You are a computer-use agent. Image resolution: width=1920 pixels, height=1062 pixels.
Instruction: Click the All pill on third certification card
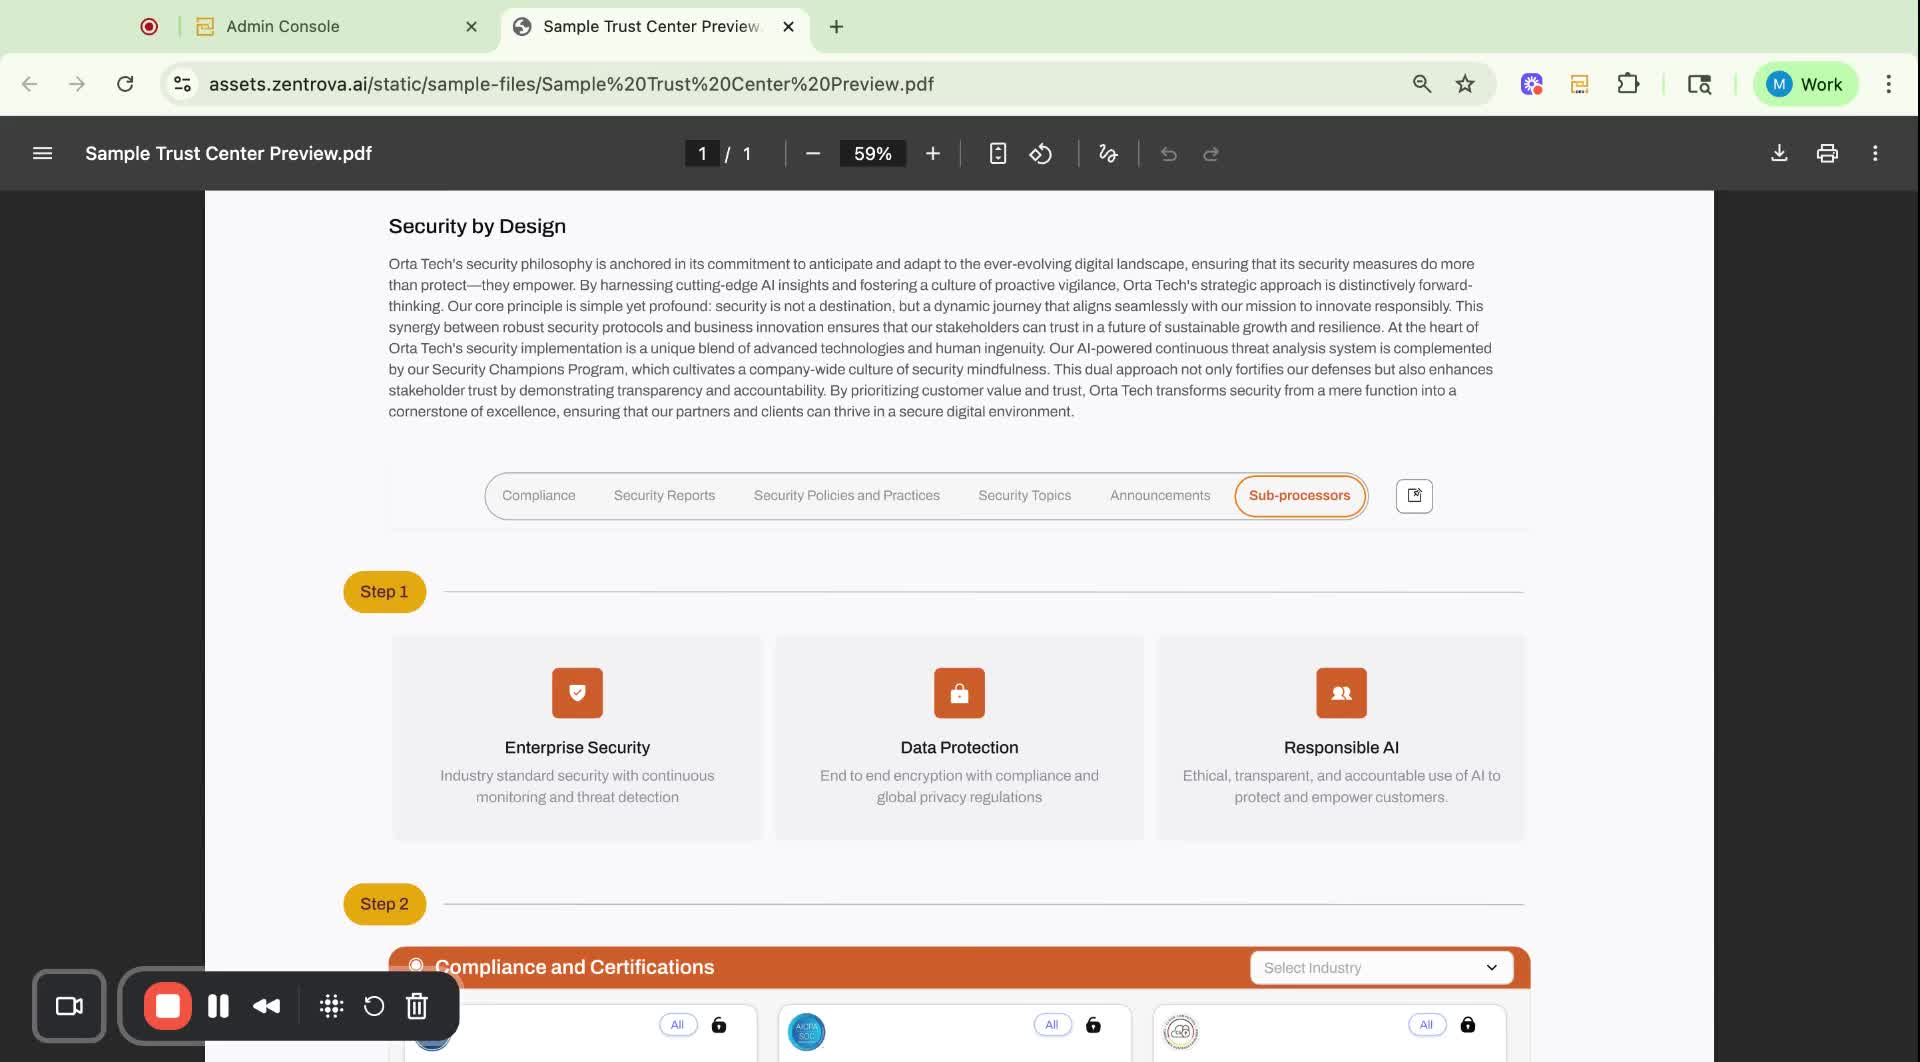(x=1426, y=1024)
